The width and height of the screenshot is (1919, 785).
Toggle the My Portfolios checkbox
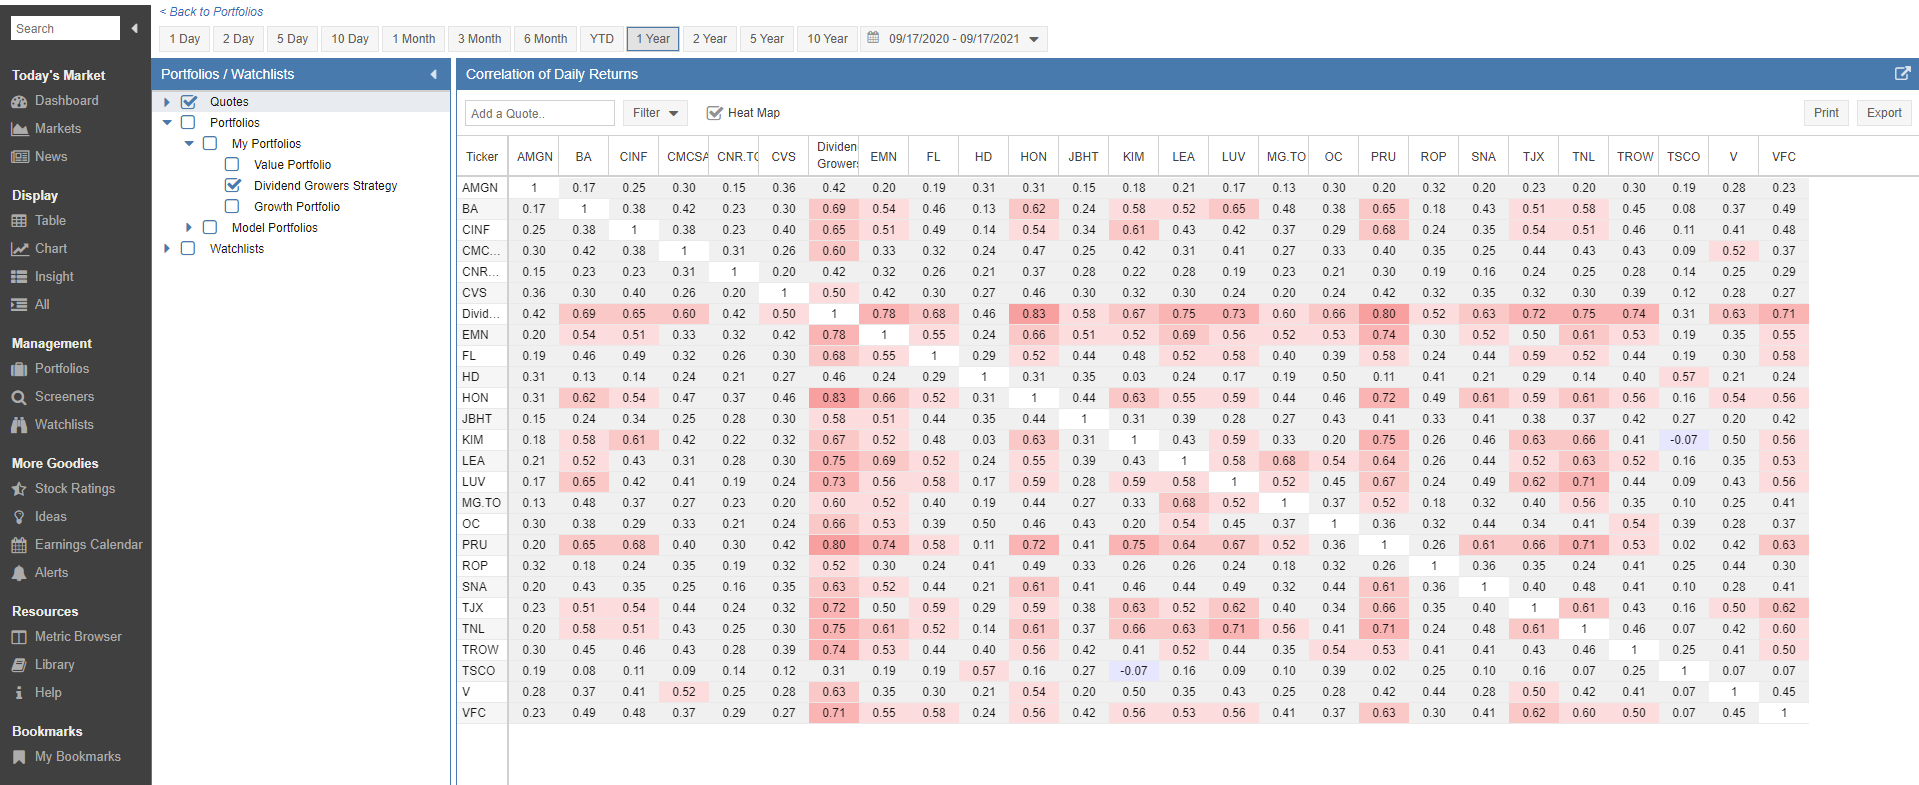pos(210,144)
